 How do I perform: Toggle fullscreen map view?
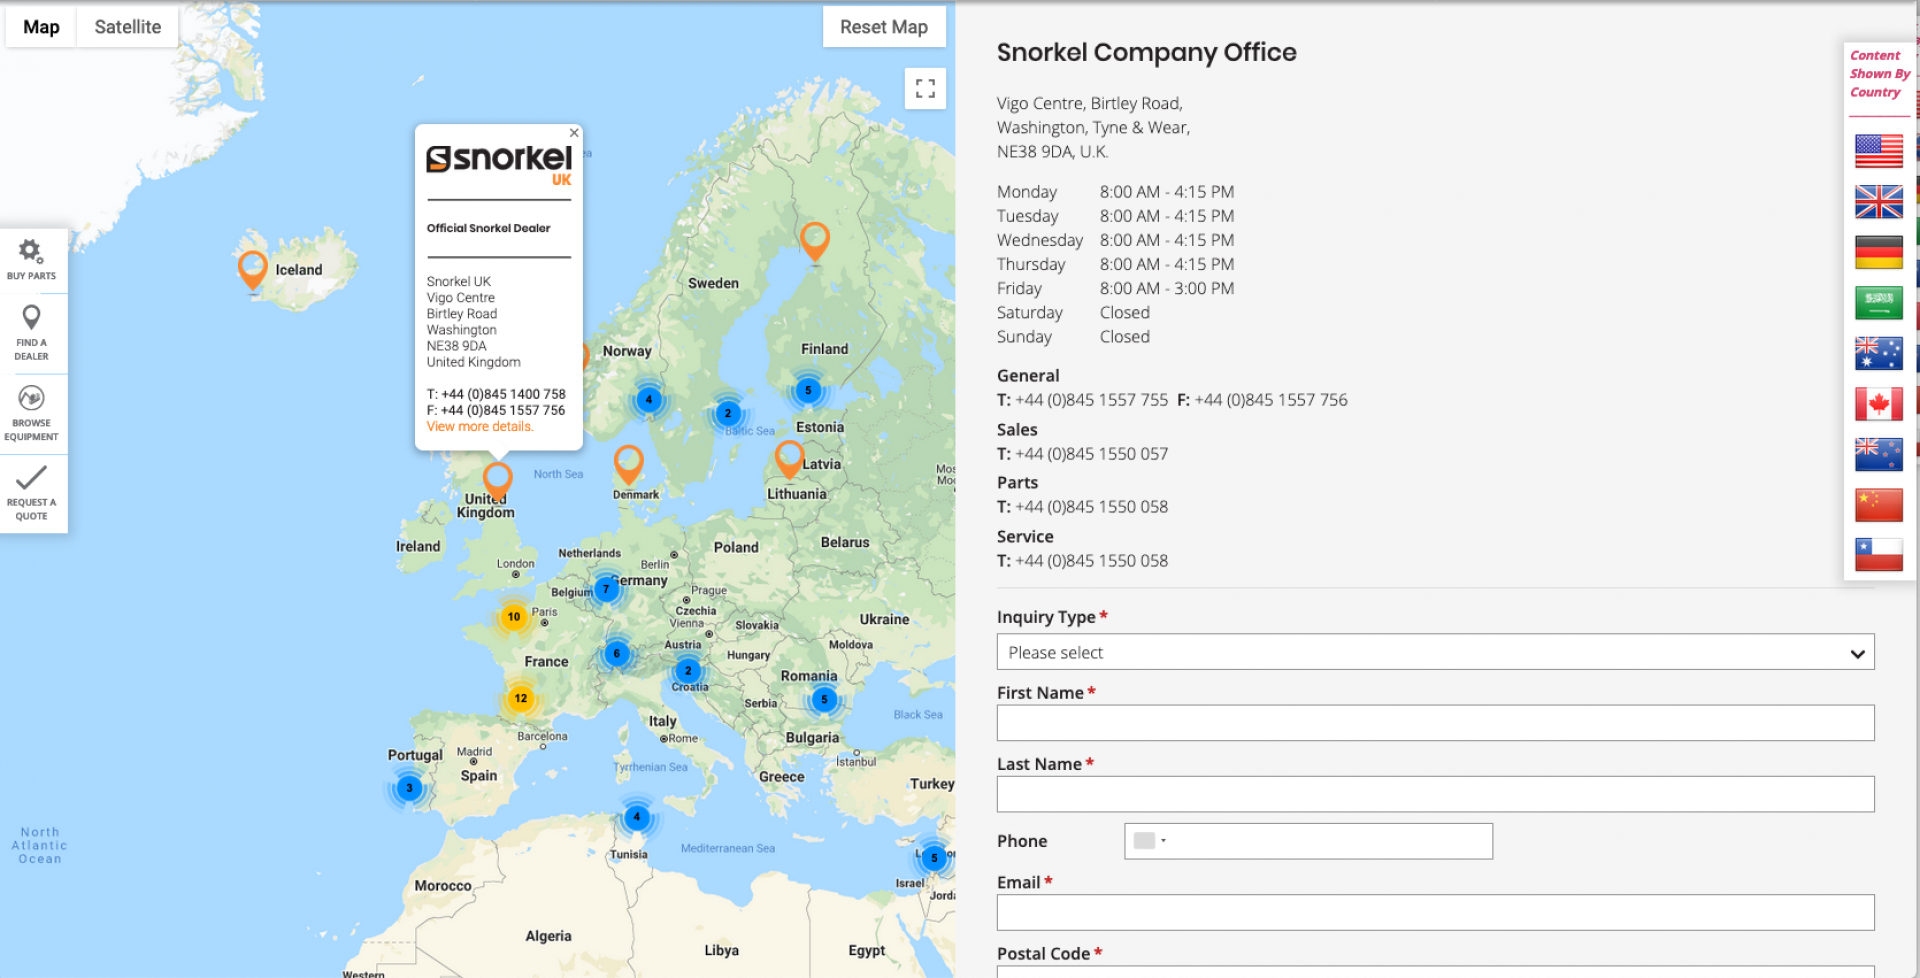(x=925, y=88)
